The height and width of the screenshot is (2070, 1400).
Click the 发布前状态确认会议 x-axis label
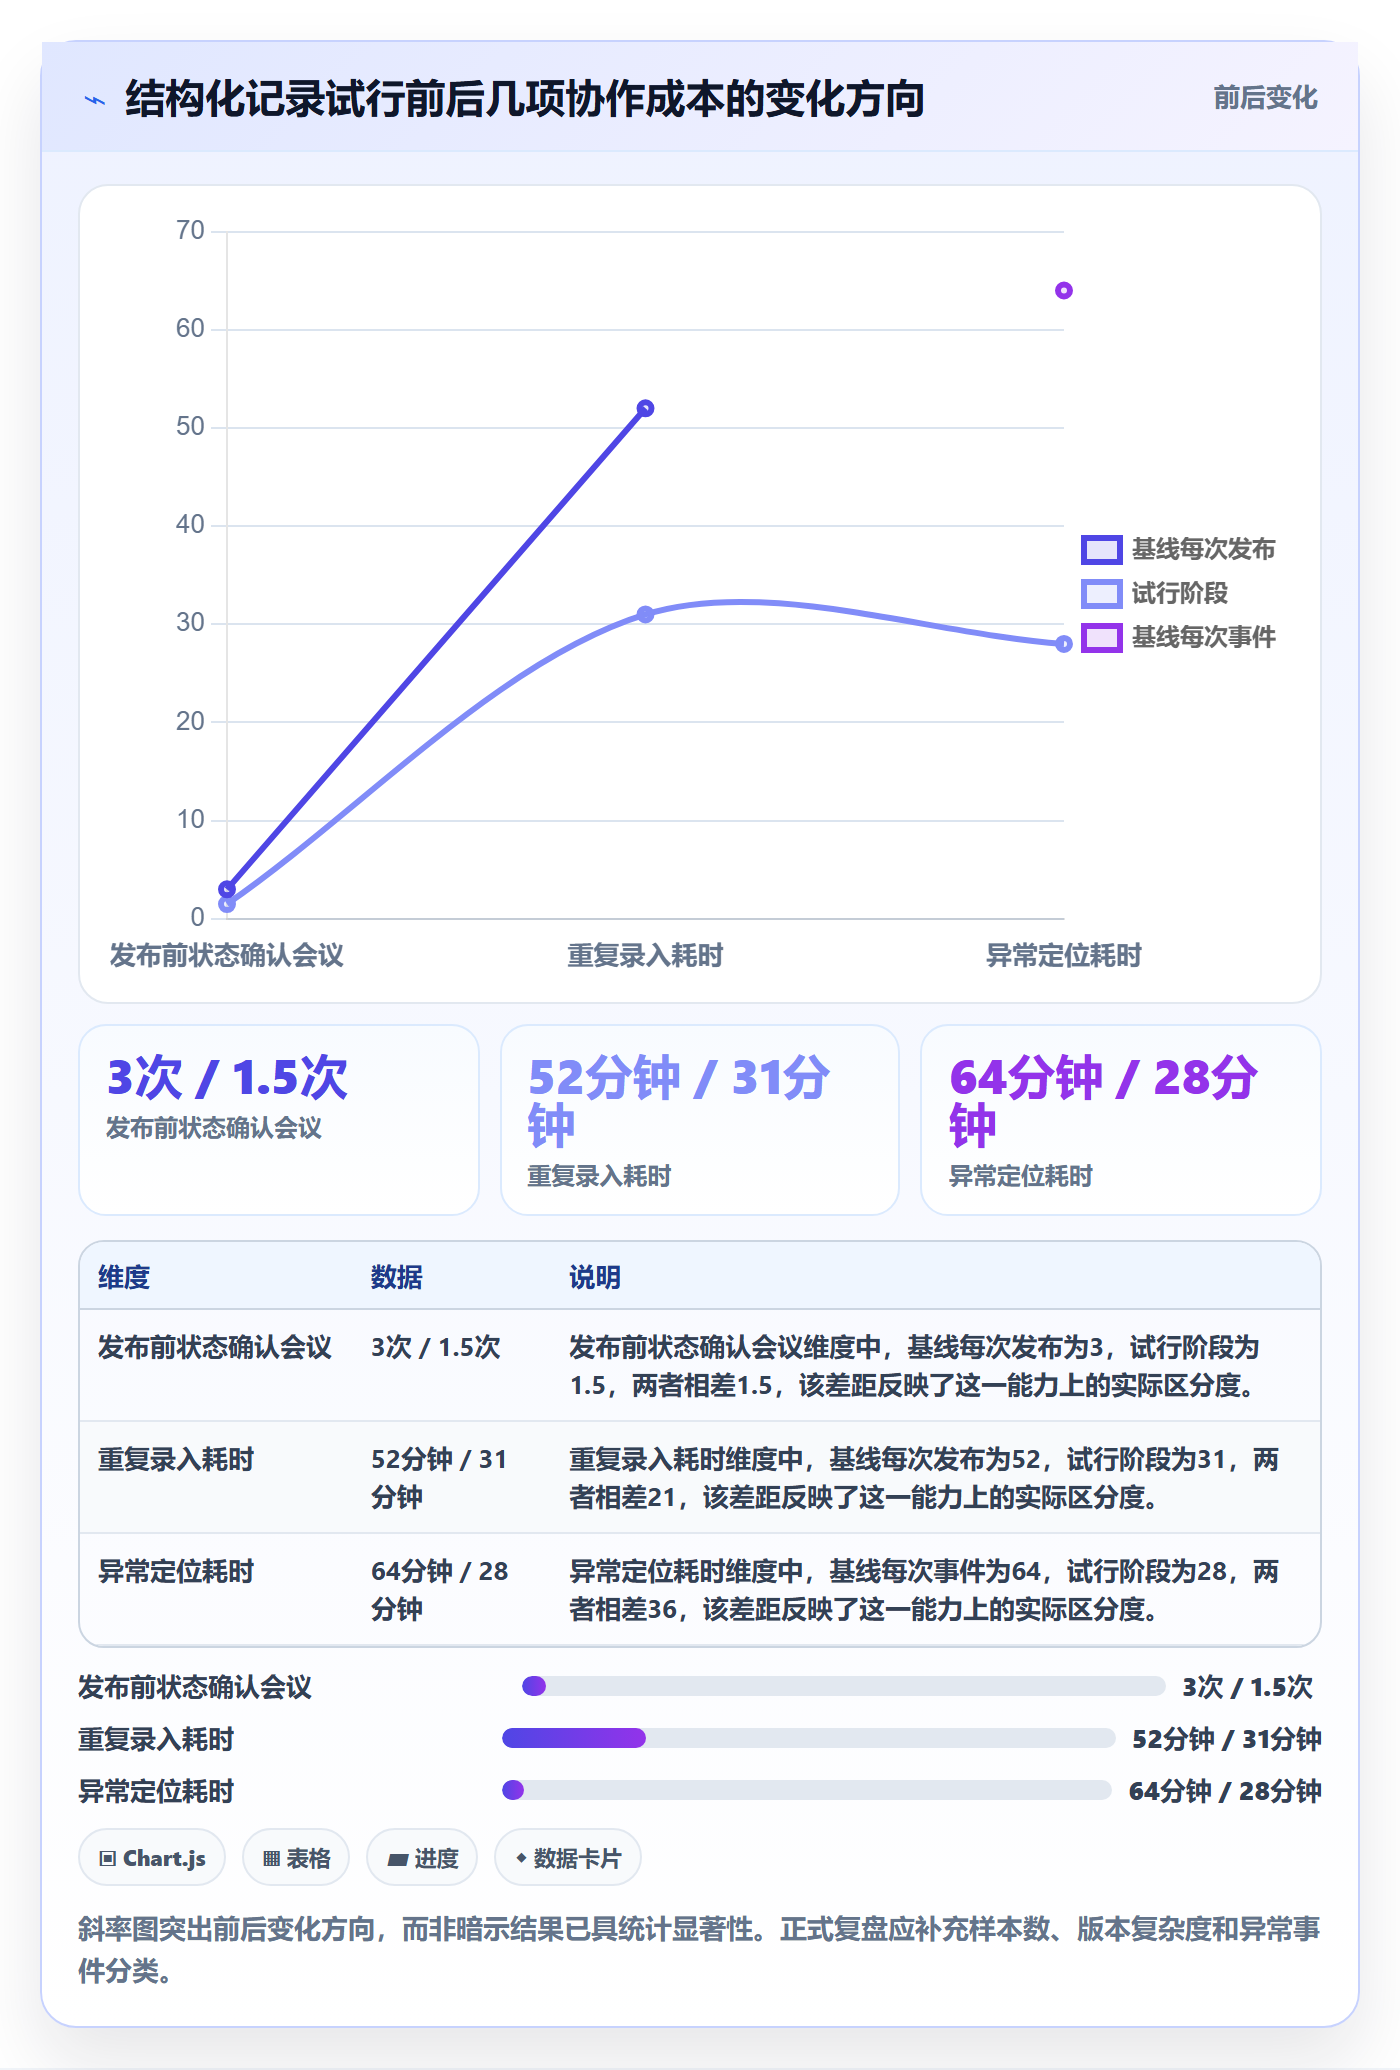pyautogui.click(x=227, y=956)
